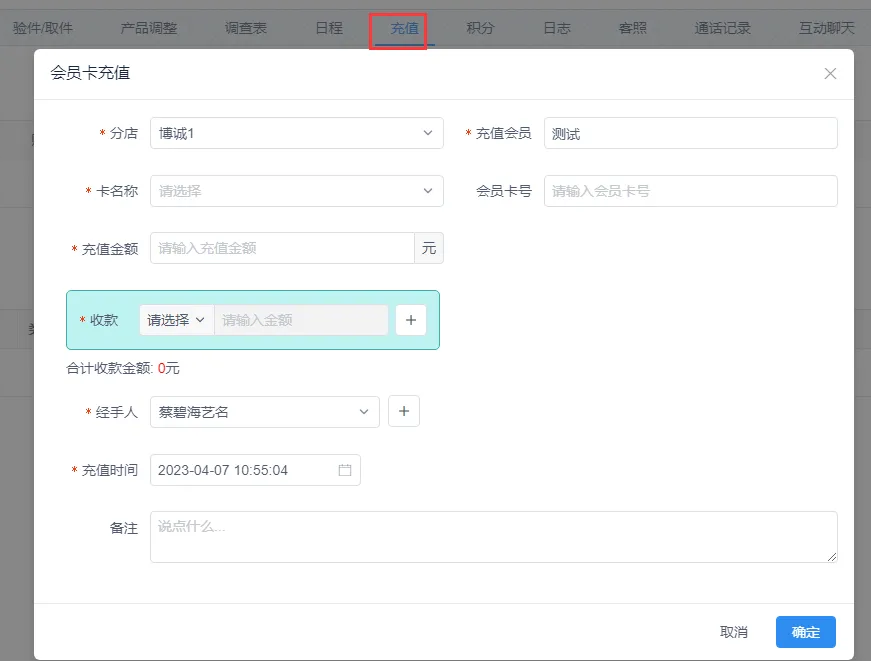The image size is (871, 661).
Task: Open the 调查表 tab
Action: pyautogui.click(x=246, y=28)
